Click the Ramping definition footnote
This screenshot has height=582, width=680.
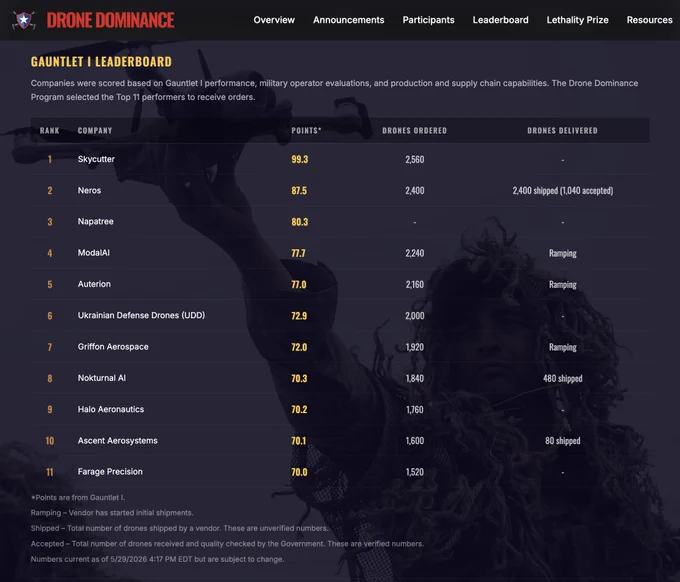[112, 513]
